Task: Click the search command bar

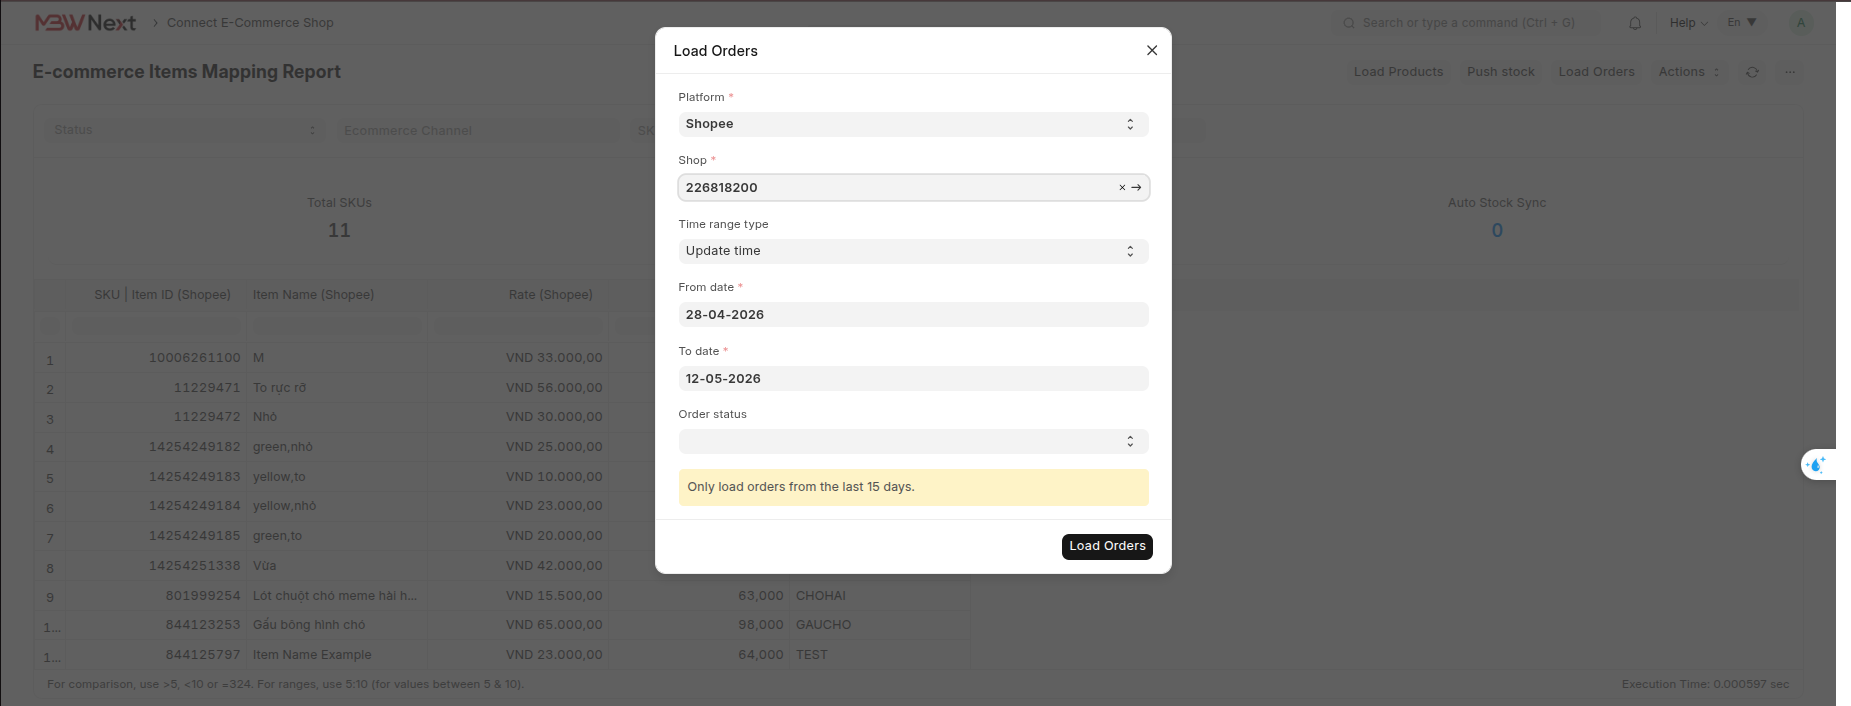Action: (1468, 23)
